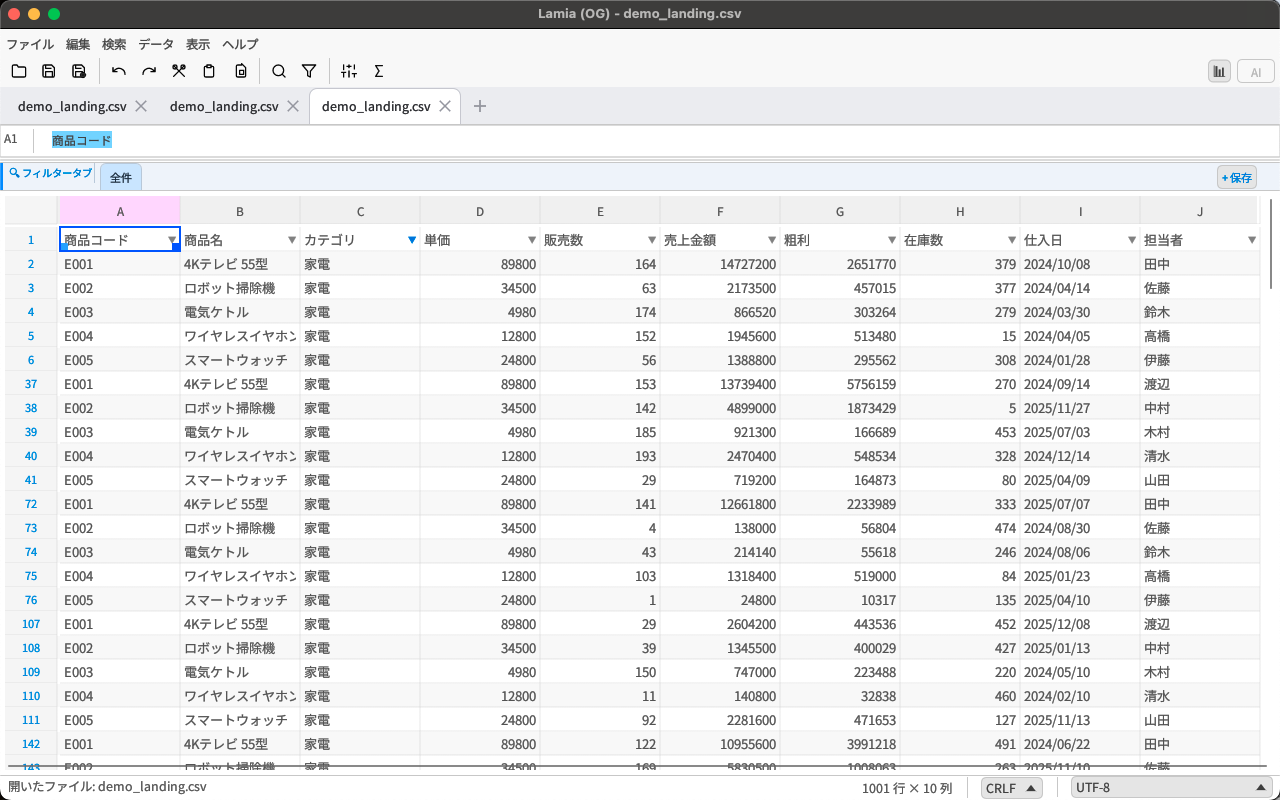Click the +保存 button
Viewport: 1280px width, 800px height.
[1237, 178]
